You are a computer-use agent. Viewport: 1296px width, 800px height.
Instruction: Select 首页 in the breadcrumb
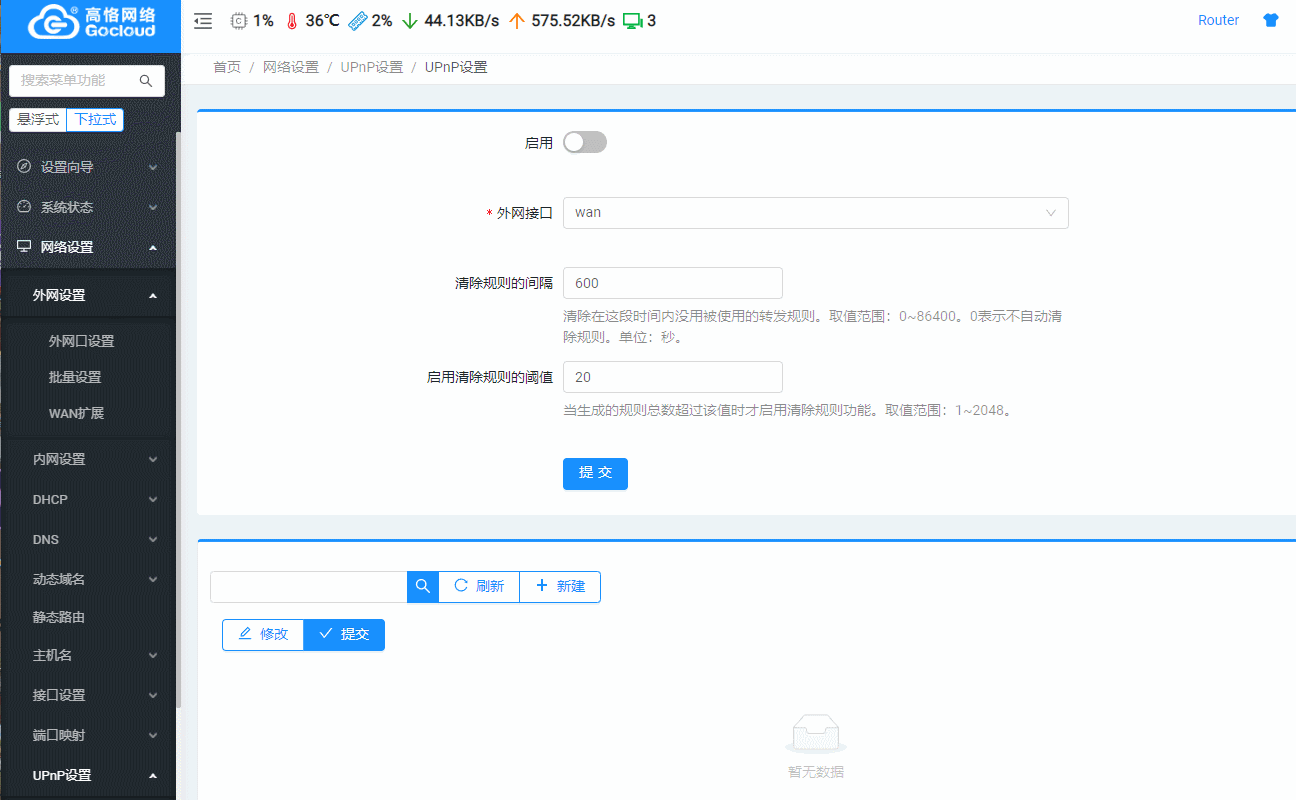tap(226, 67)
